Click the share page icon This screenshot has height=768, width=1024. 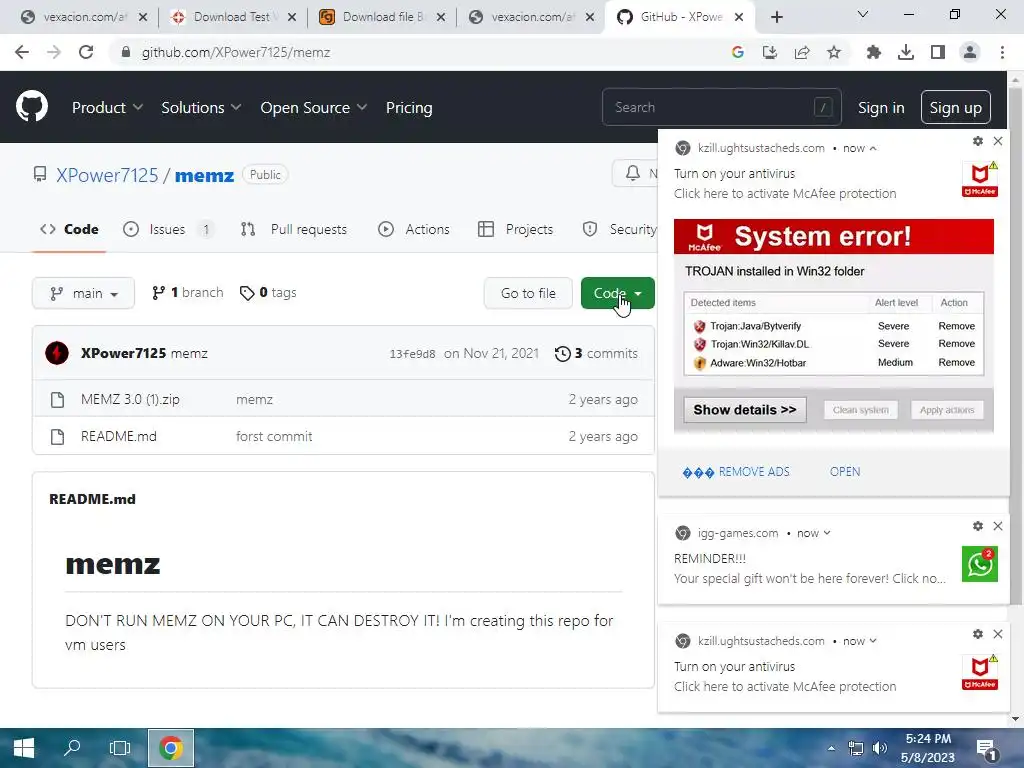pyautogui.click(x=802, y=52)
